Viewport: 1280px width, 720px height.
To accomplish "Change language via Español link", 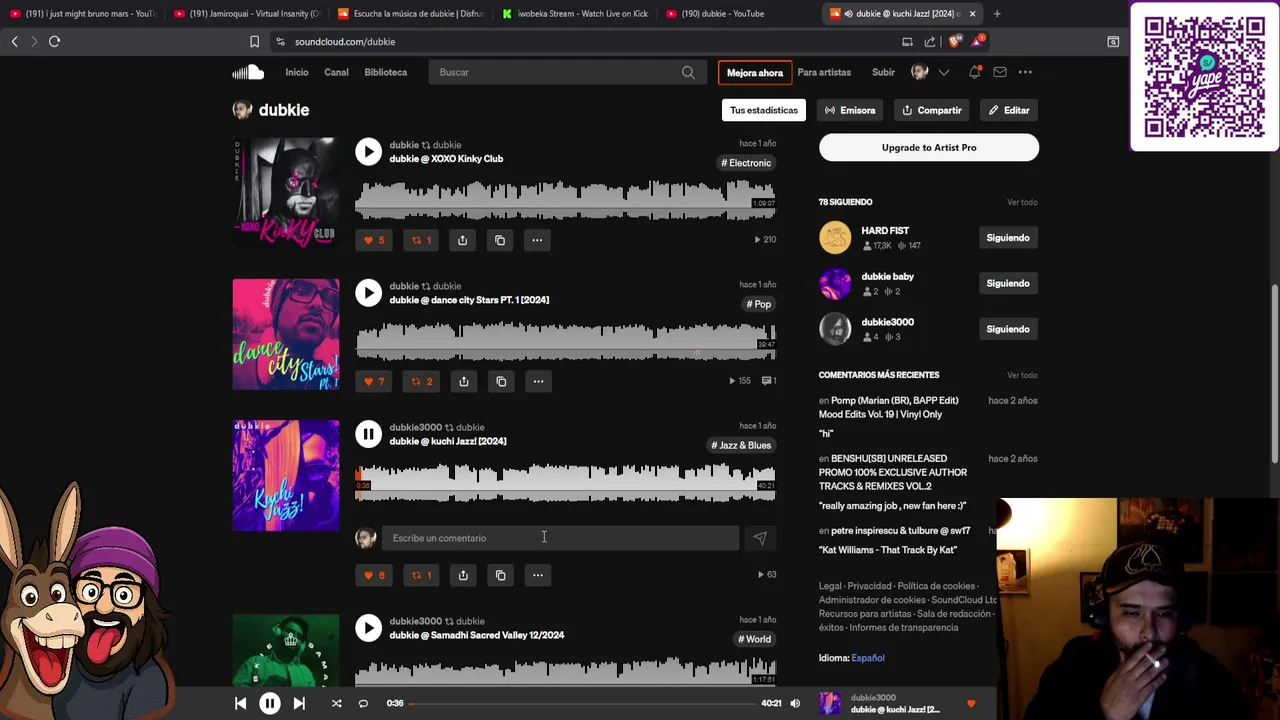I will point(867,658).
